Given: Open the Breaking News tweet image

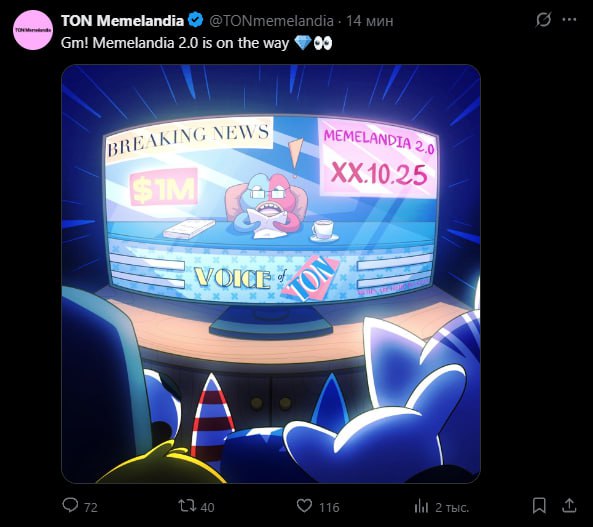Looking at the screenshot, I should tap(271, 274).
